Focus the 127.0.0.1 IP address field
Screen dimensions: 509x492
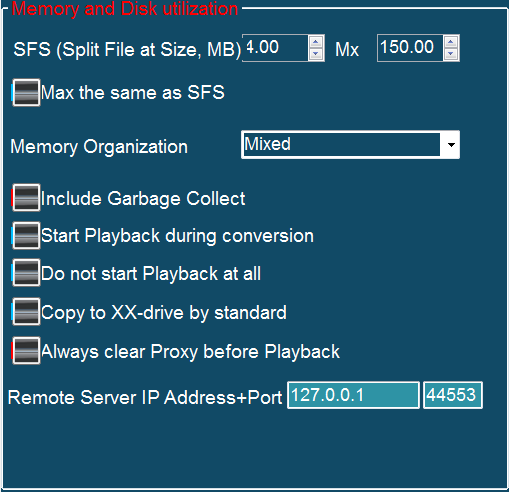(353, 395)
